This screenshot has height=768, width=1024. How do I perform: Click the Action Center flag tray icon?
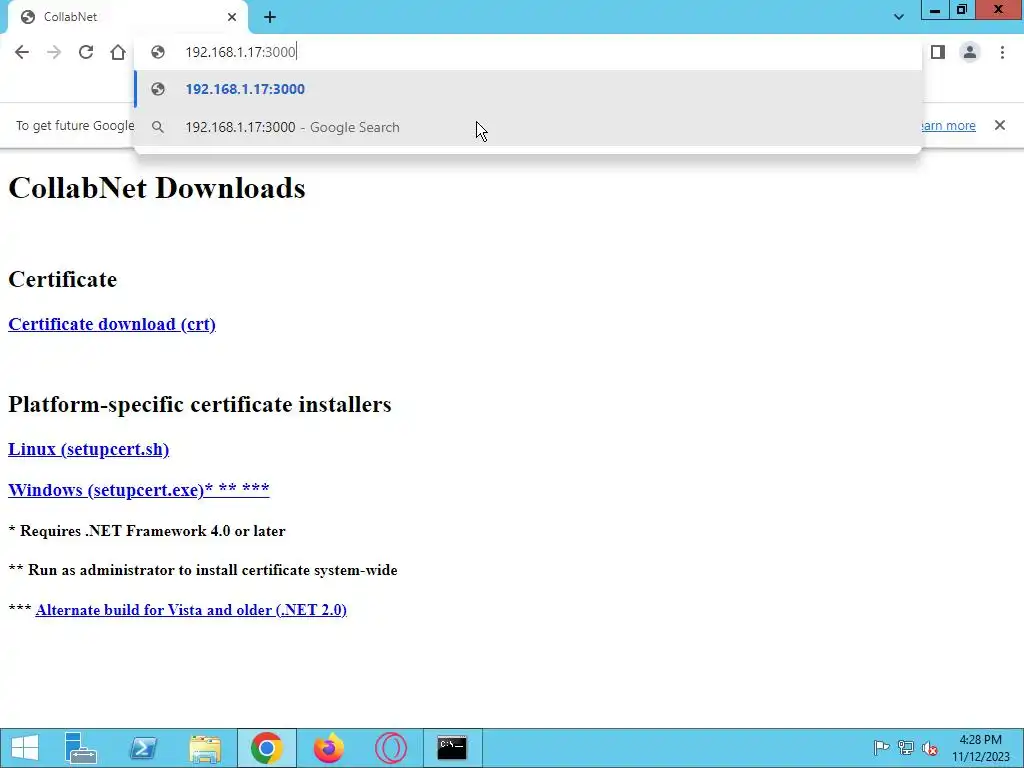click(881, 748)
